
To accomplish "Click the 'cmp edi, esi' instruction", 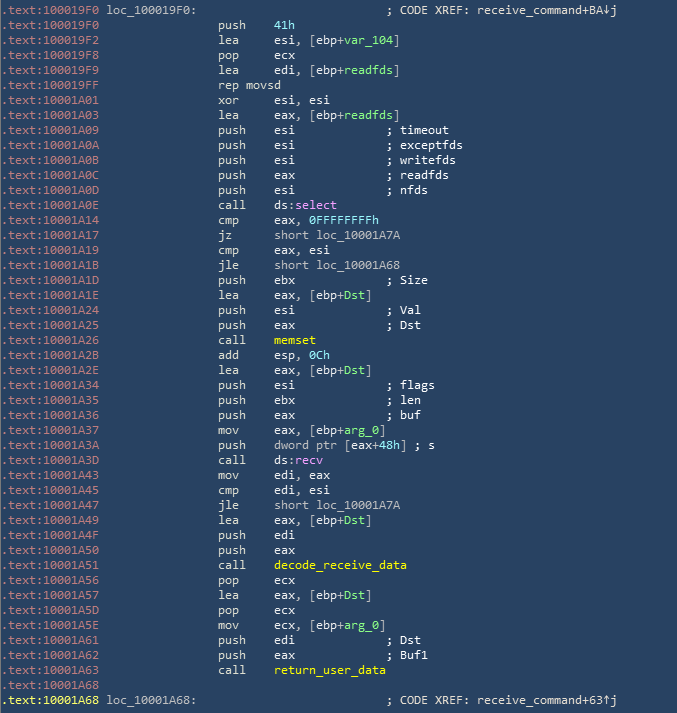I will tap(274, 490).
